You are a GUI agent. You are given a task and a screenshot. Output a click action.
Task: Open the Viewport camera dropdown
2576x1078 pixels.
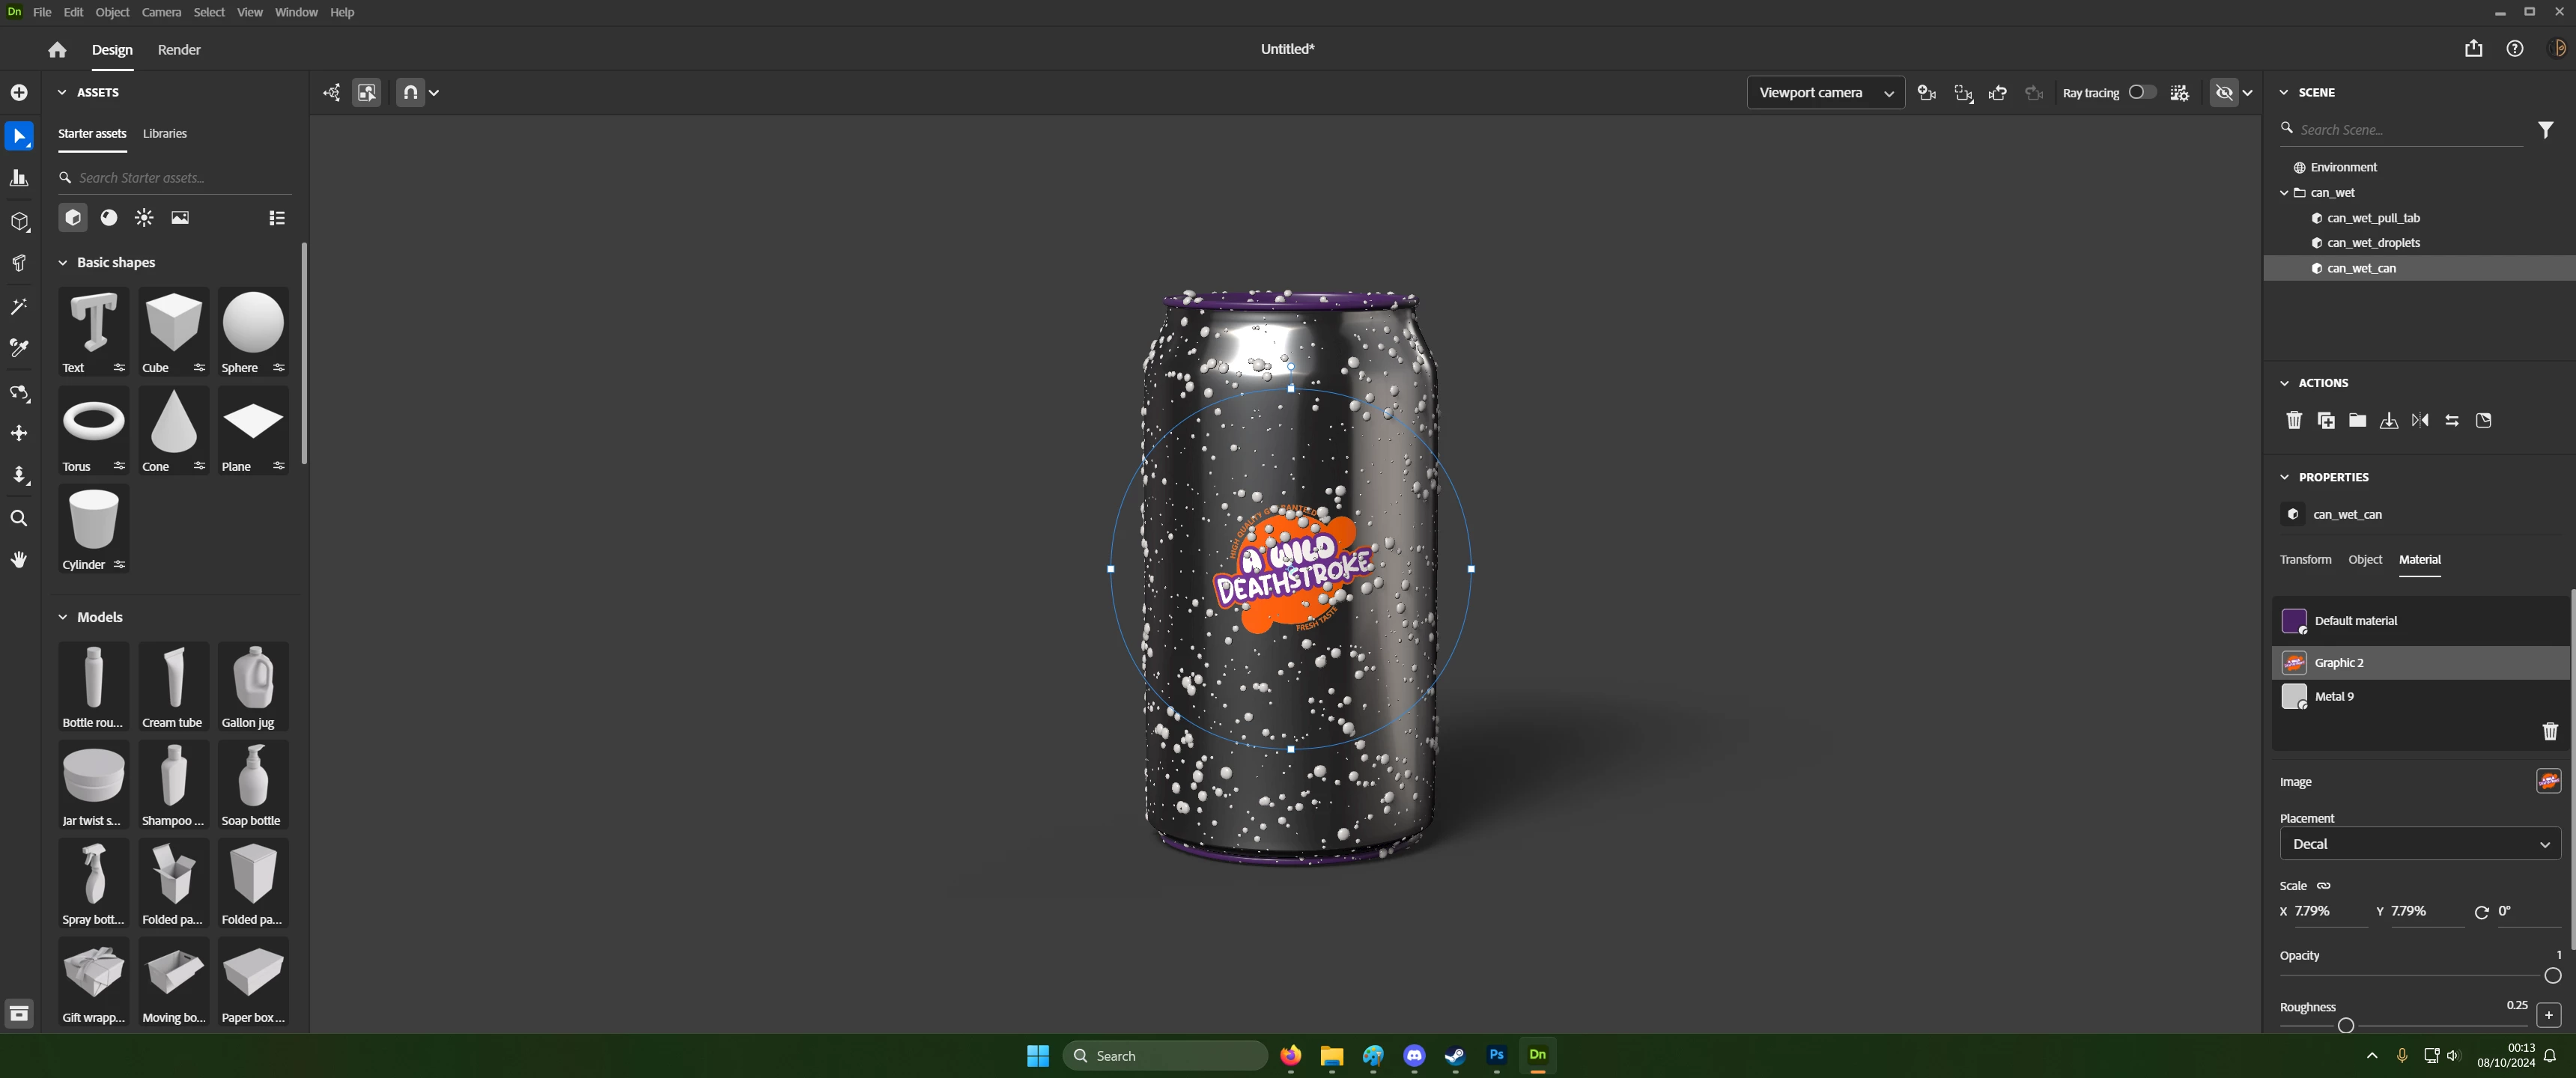point(1824,92)
